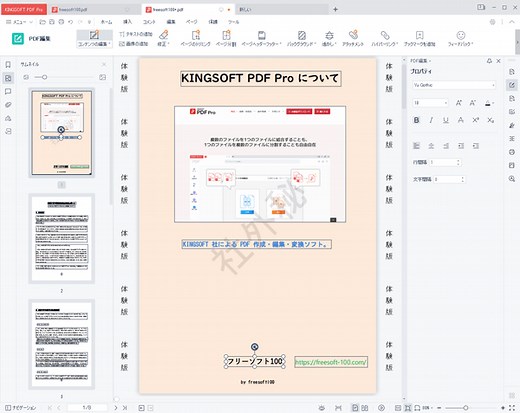Jump to the last page button
Screen dimensions: 520x413
click(125, 408)
